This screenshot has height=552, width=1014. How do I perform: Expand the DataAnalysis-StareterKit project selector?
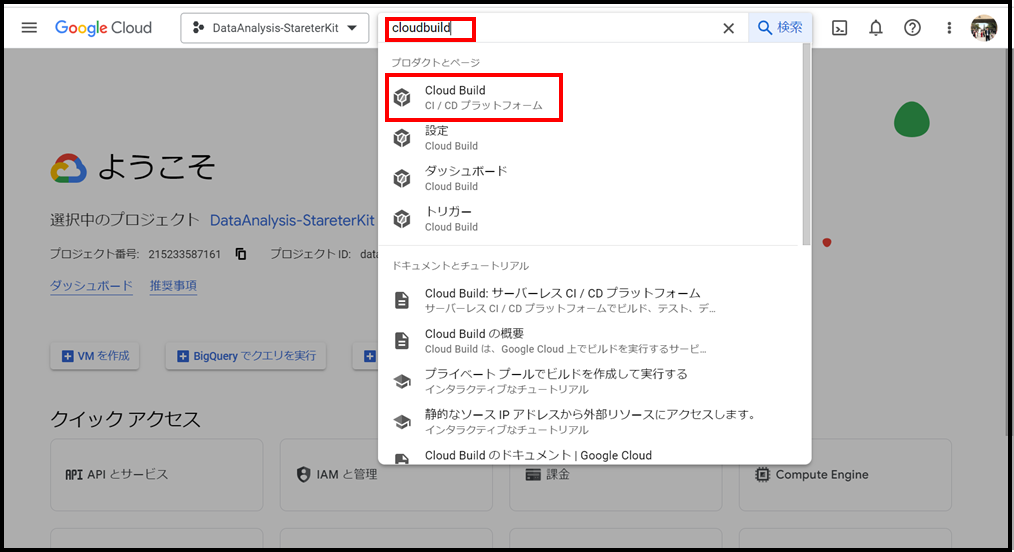point(273,28)
